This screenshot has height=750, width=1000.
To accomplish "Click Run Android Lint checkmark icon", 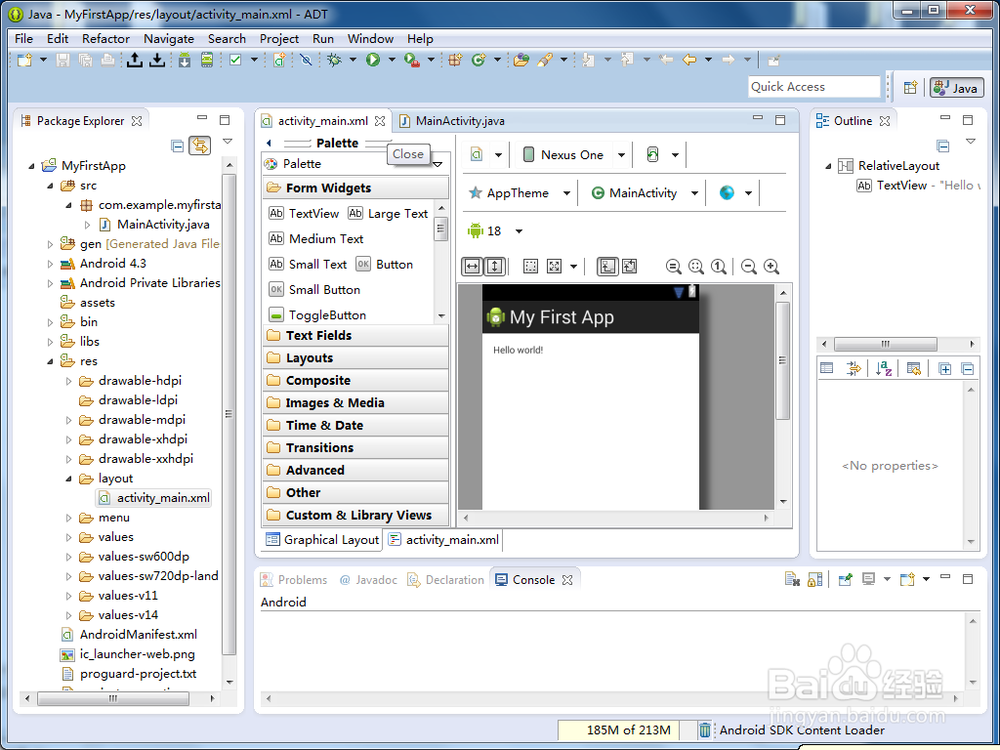I will click(235, 60).
